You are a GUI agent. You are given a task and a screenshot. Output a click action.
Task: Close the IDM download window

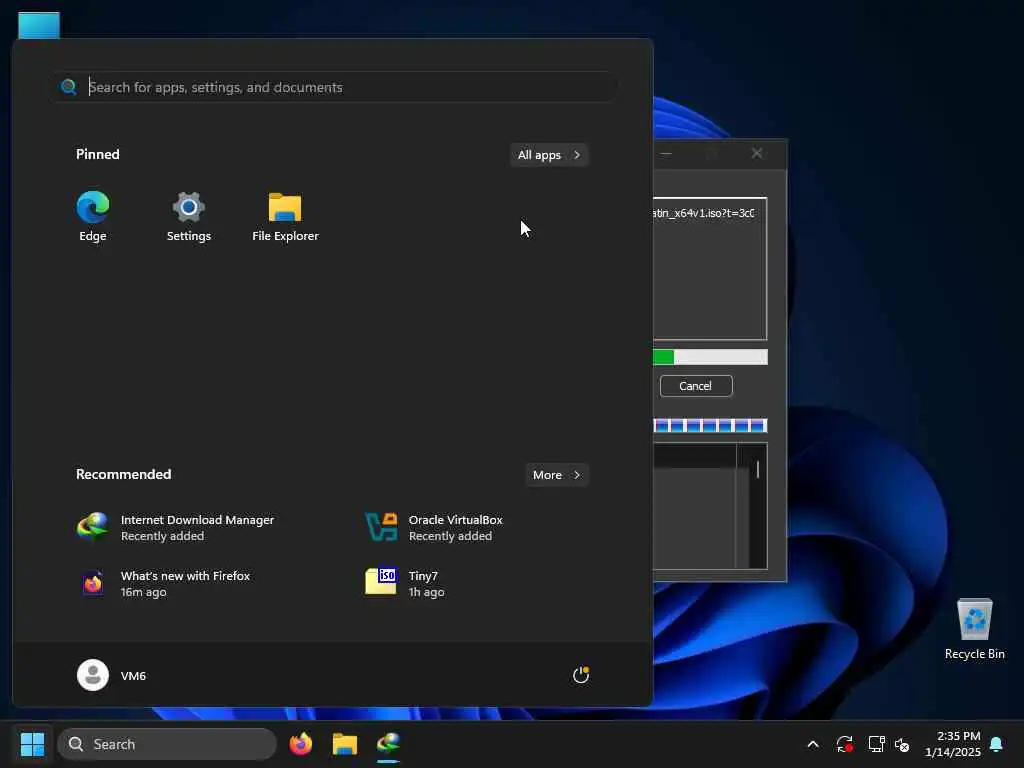(757, 153)
